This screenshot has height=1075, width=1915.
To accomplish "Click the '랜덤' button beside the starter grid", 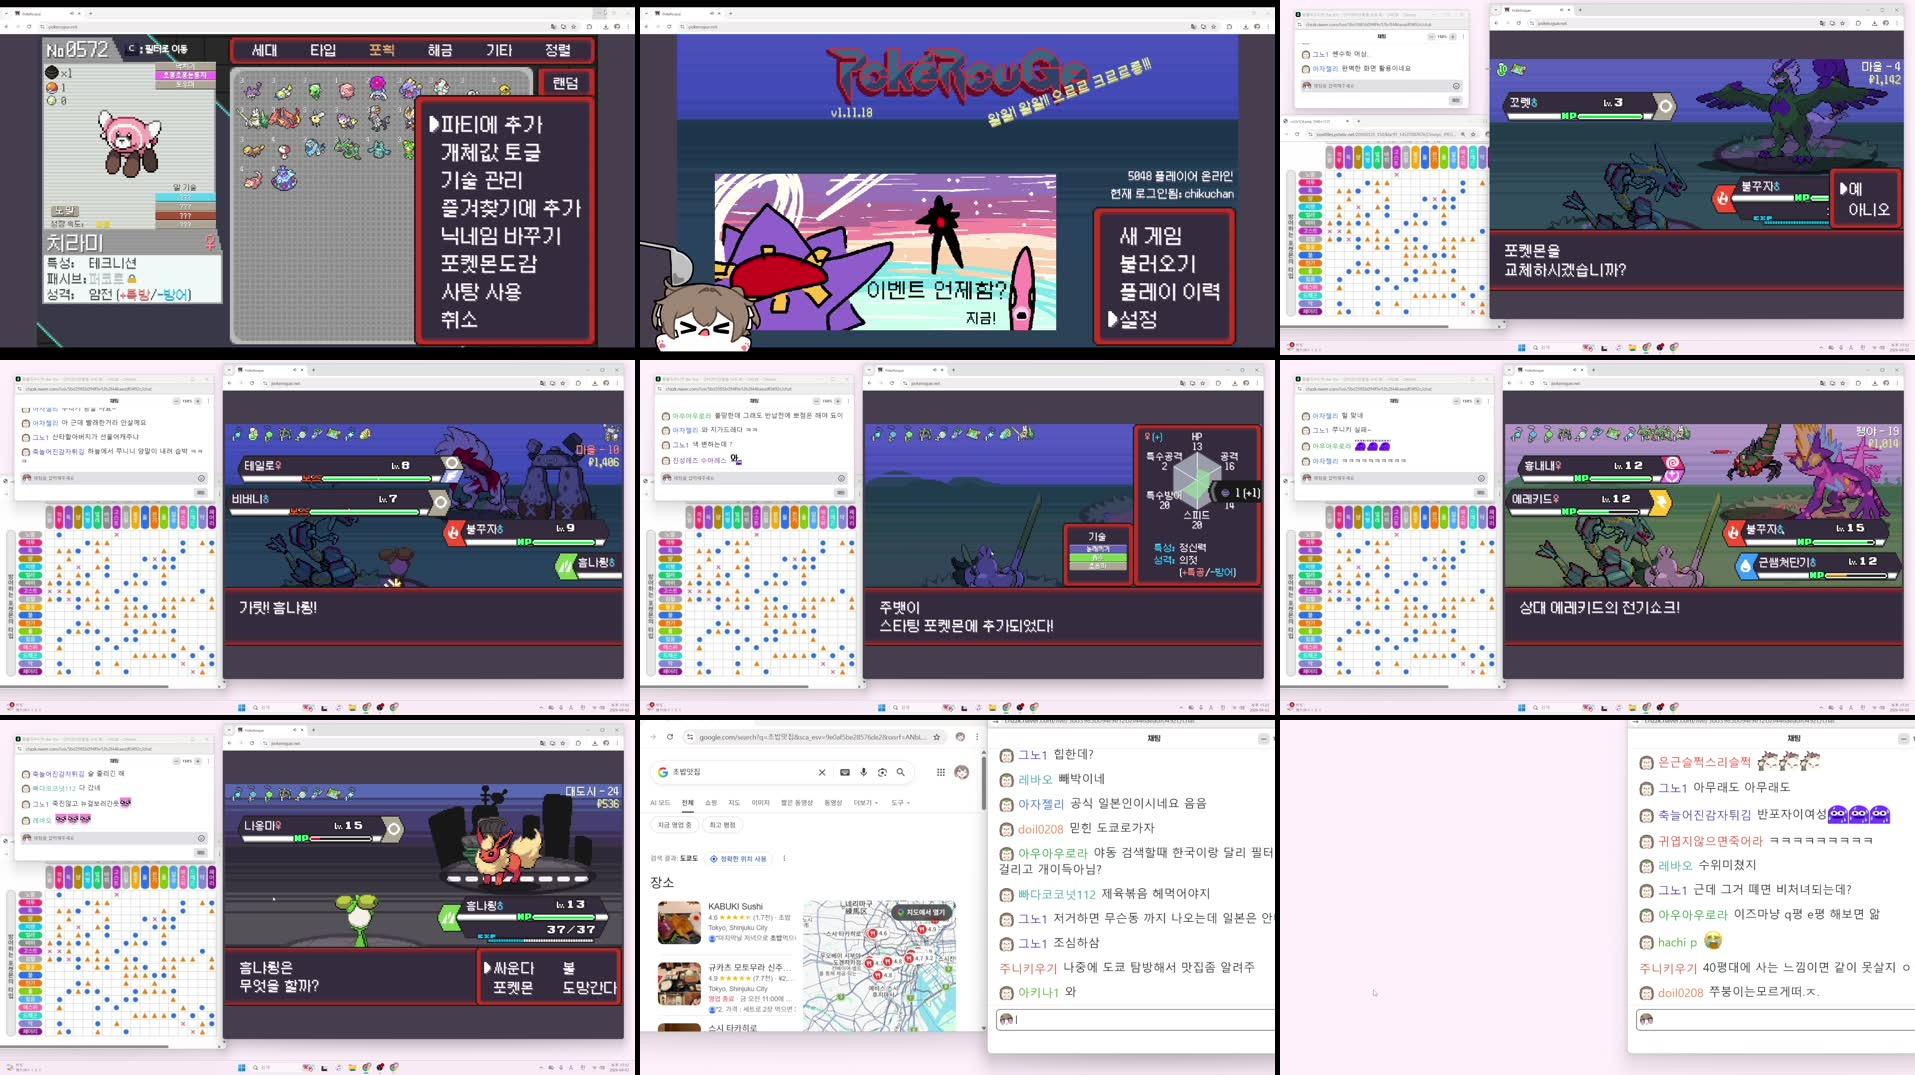I will (x=565, y=83).
